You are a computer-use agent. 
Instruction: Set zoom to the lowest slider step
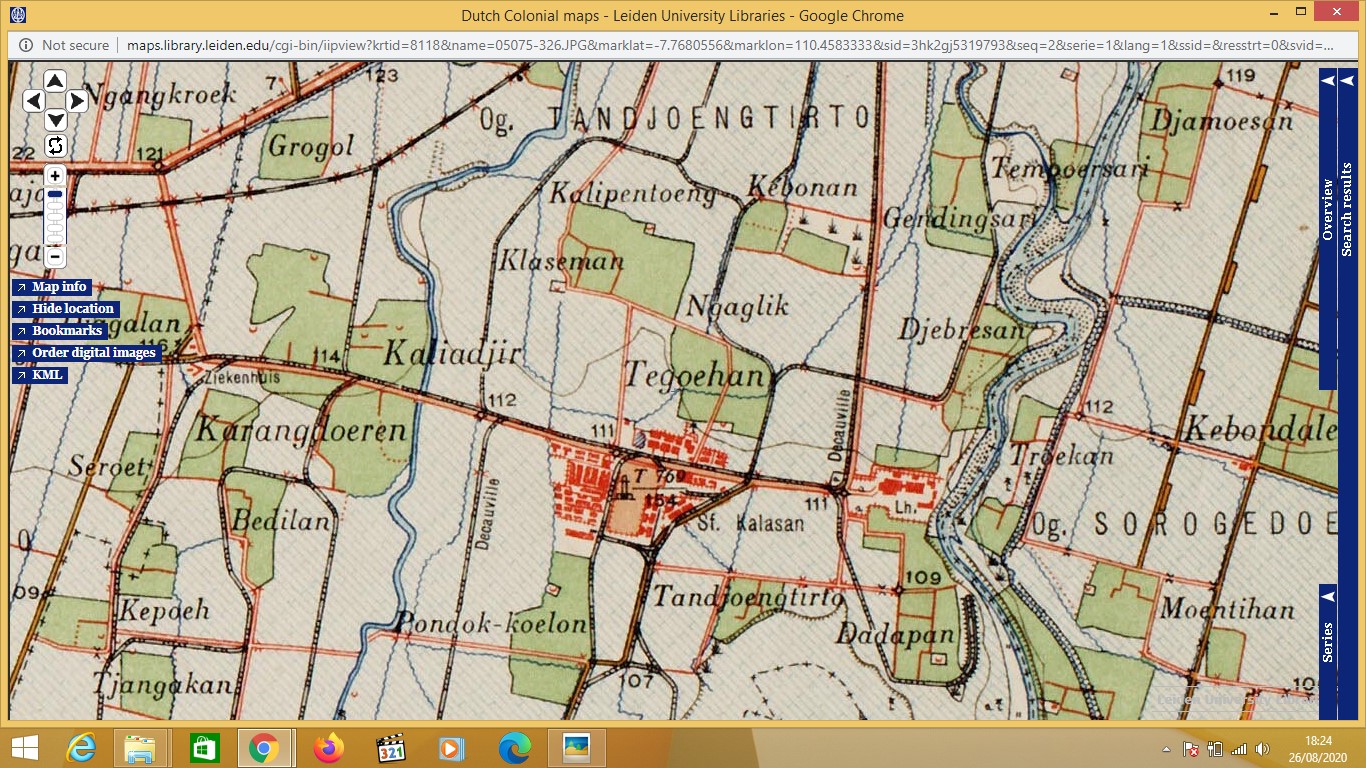55,240
